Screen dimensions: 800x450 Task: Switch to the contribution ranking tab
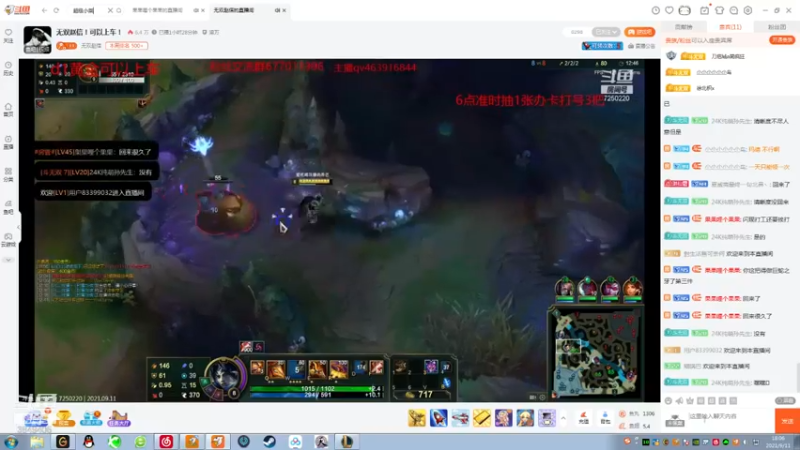(x=684, y=27)
